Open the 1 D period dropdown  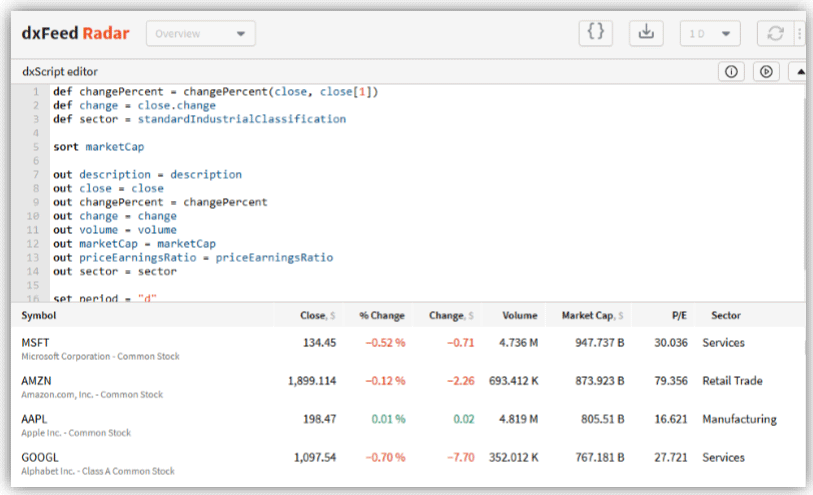coord(710,34)
